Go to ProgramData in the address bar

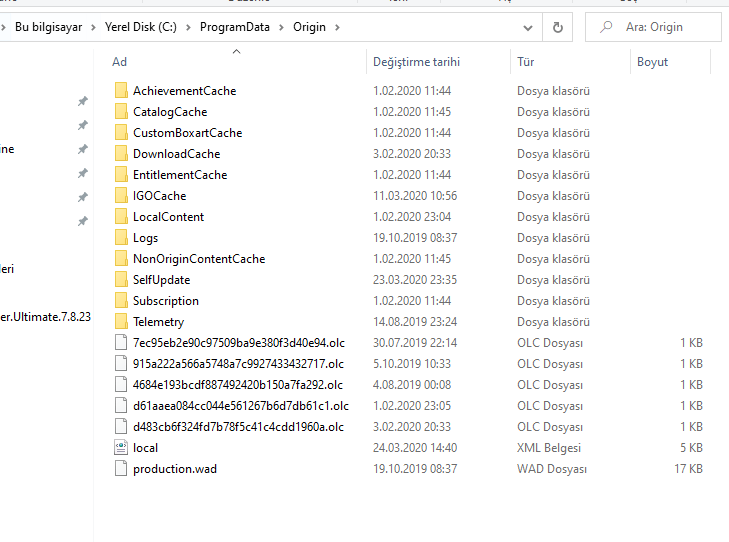[235, 27]
